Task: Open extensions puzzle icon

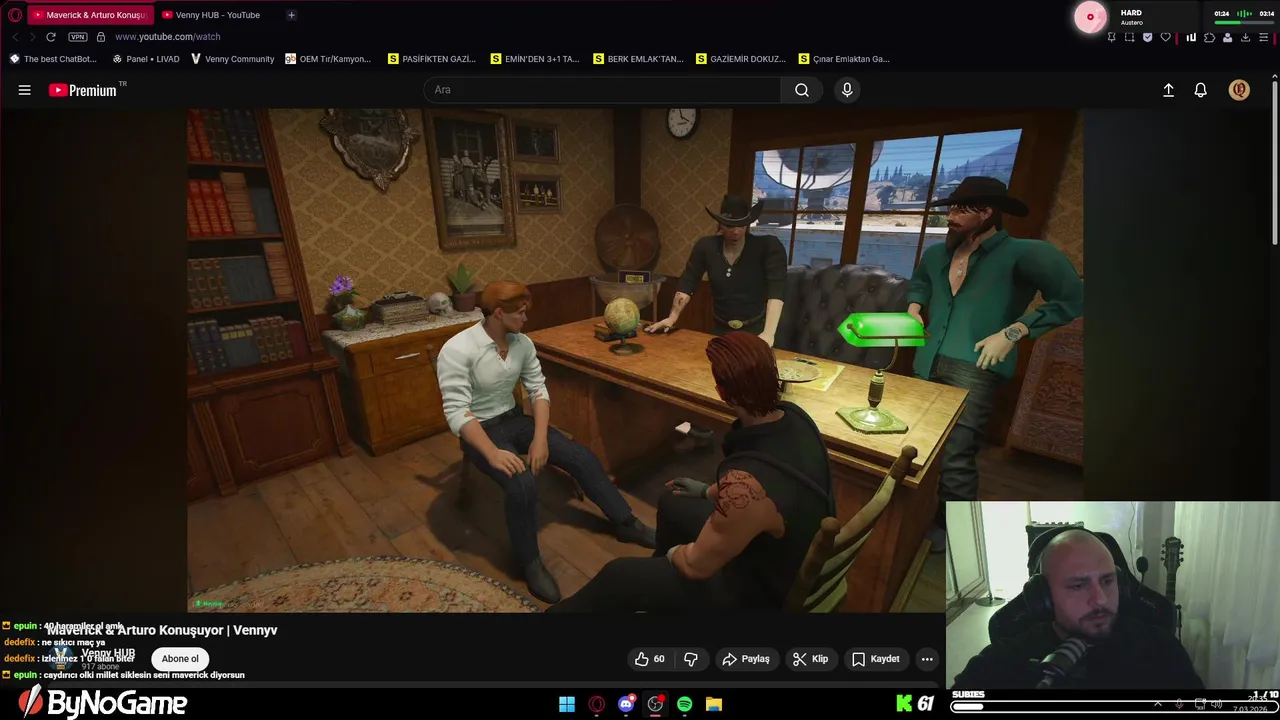Action: click(1209, 37)
